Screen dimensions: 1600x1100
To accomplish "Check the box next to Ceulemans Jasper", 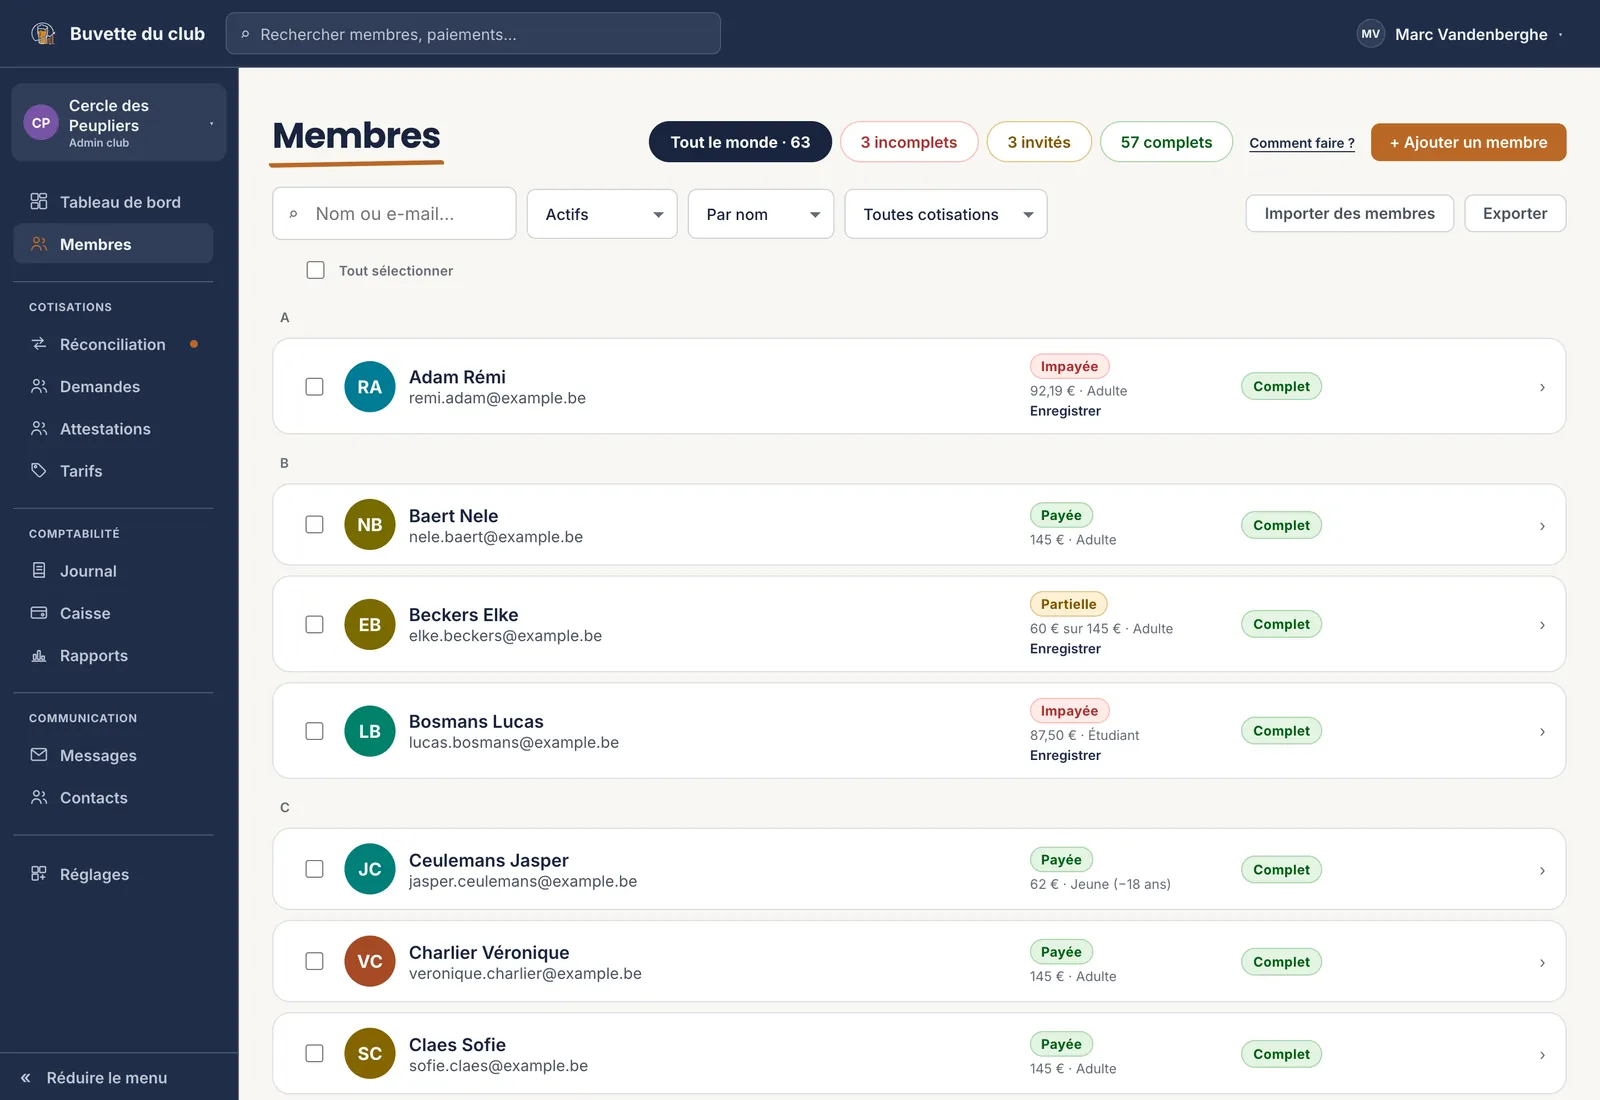I will pyautogui.click(x=314, y=869).
